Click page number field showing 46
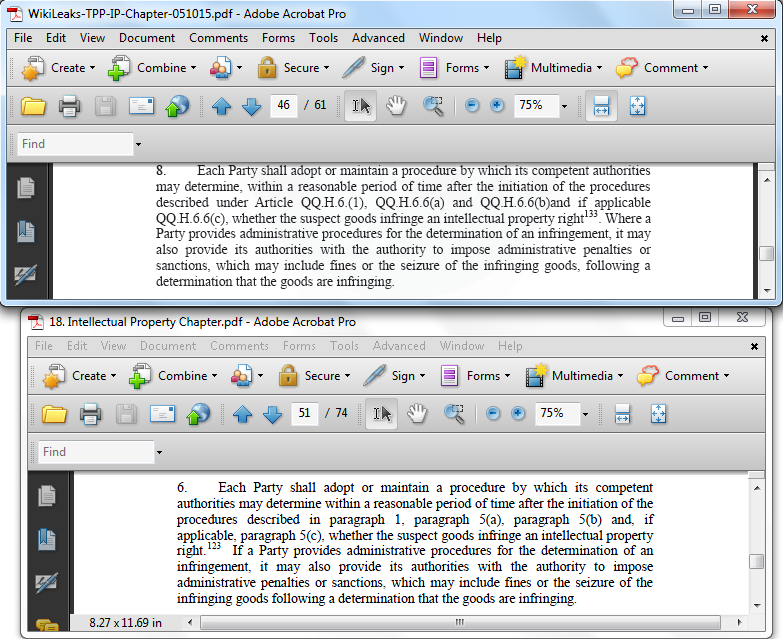The width and height of the screenshot is (783, 639). tap(284, 105)
